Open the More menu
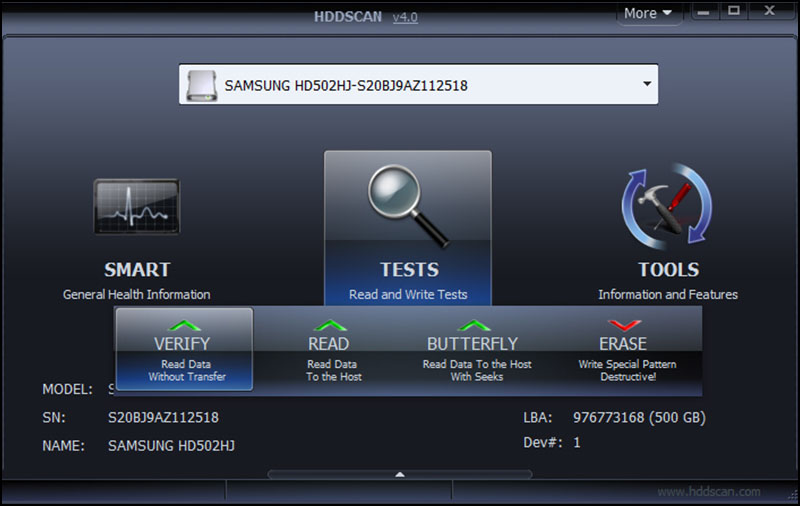The image size is (800, 506). [647, 13]
